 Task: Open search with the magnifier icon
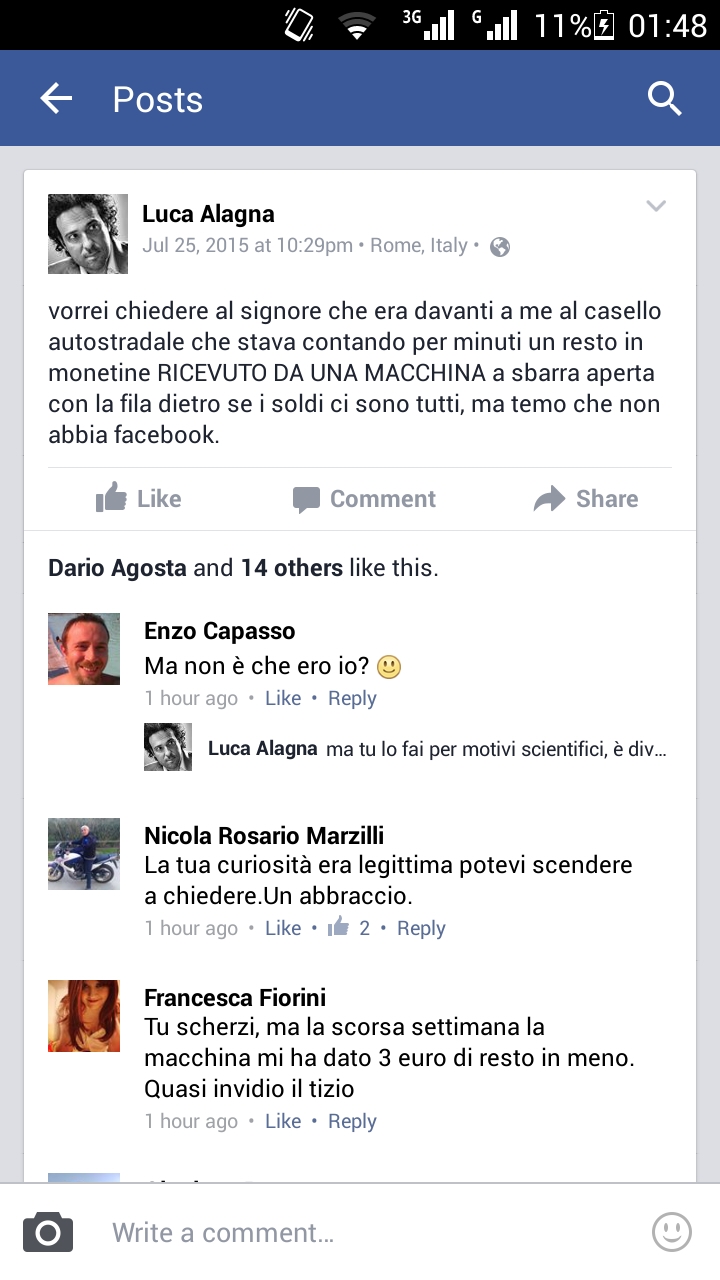(664, 98)
